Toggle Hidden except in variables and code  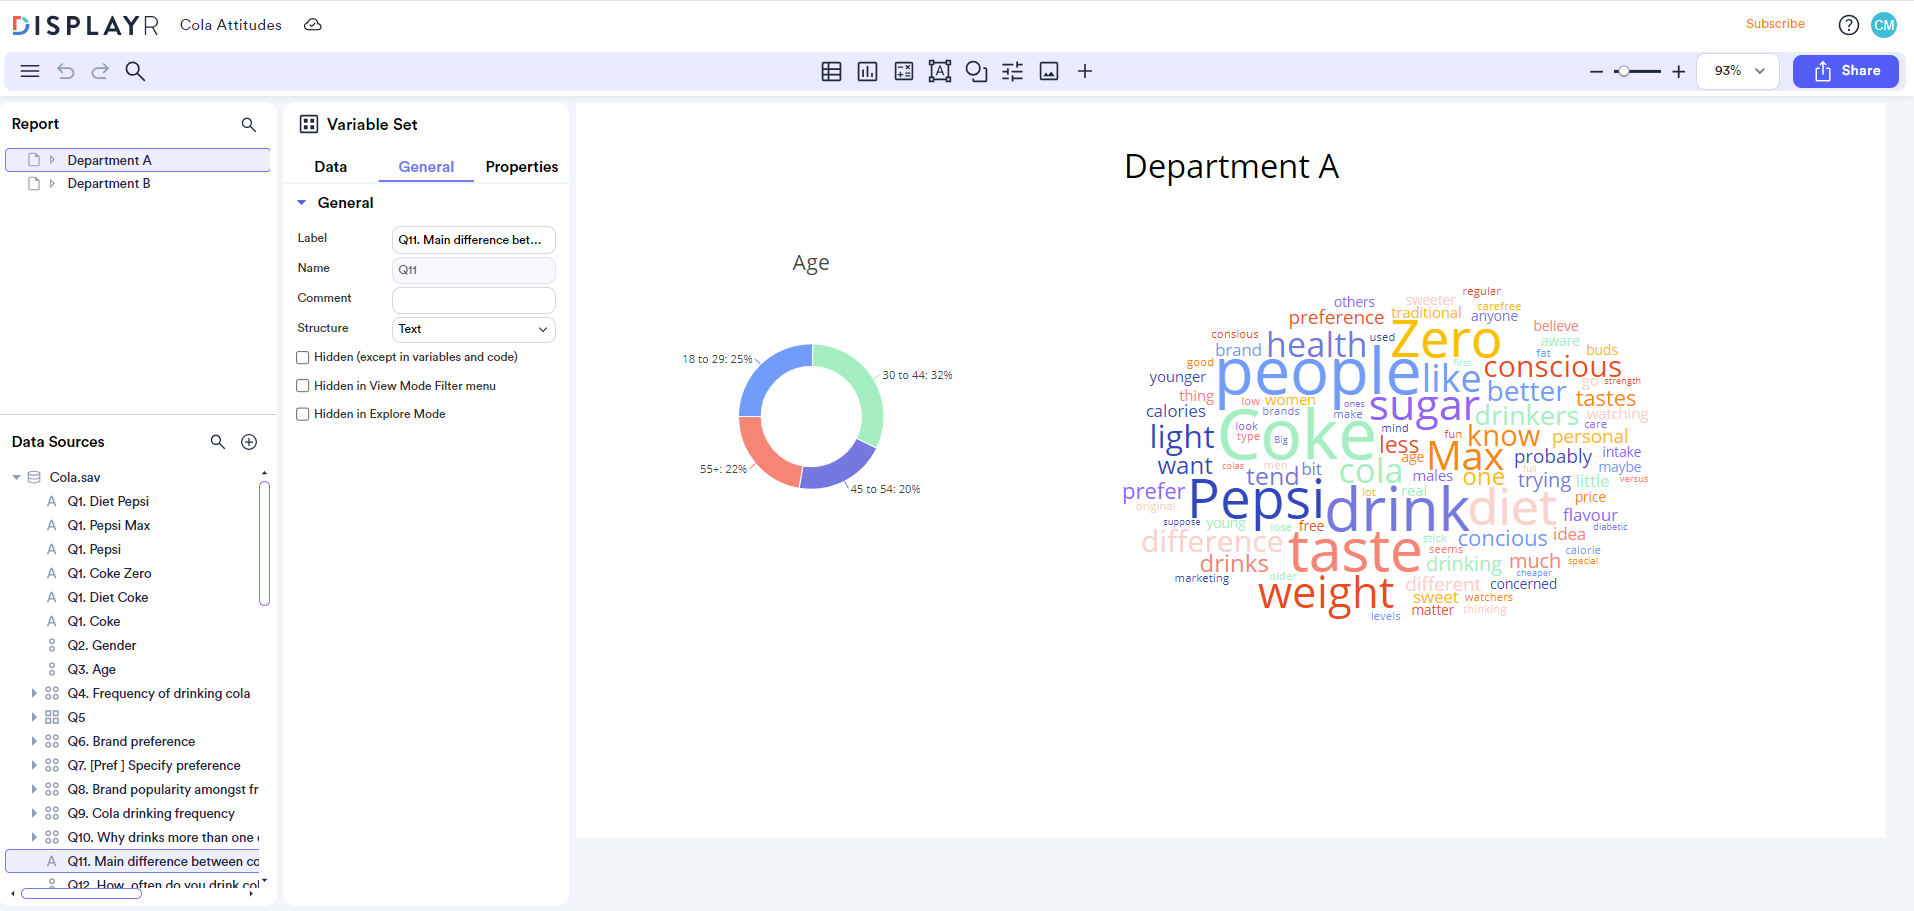pos(303,357)
